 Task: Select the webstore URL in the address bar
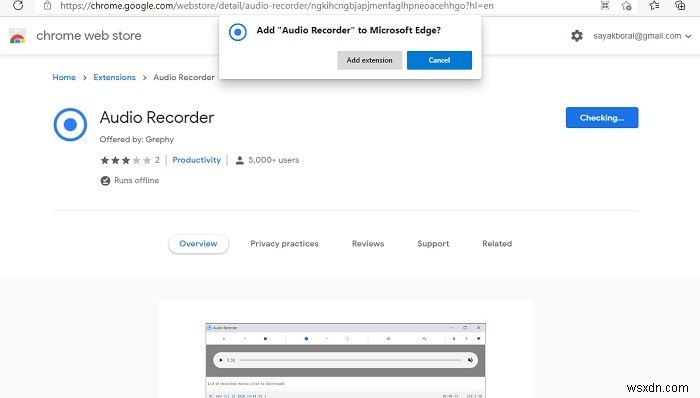(x=277, y=6)
